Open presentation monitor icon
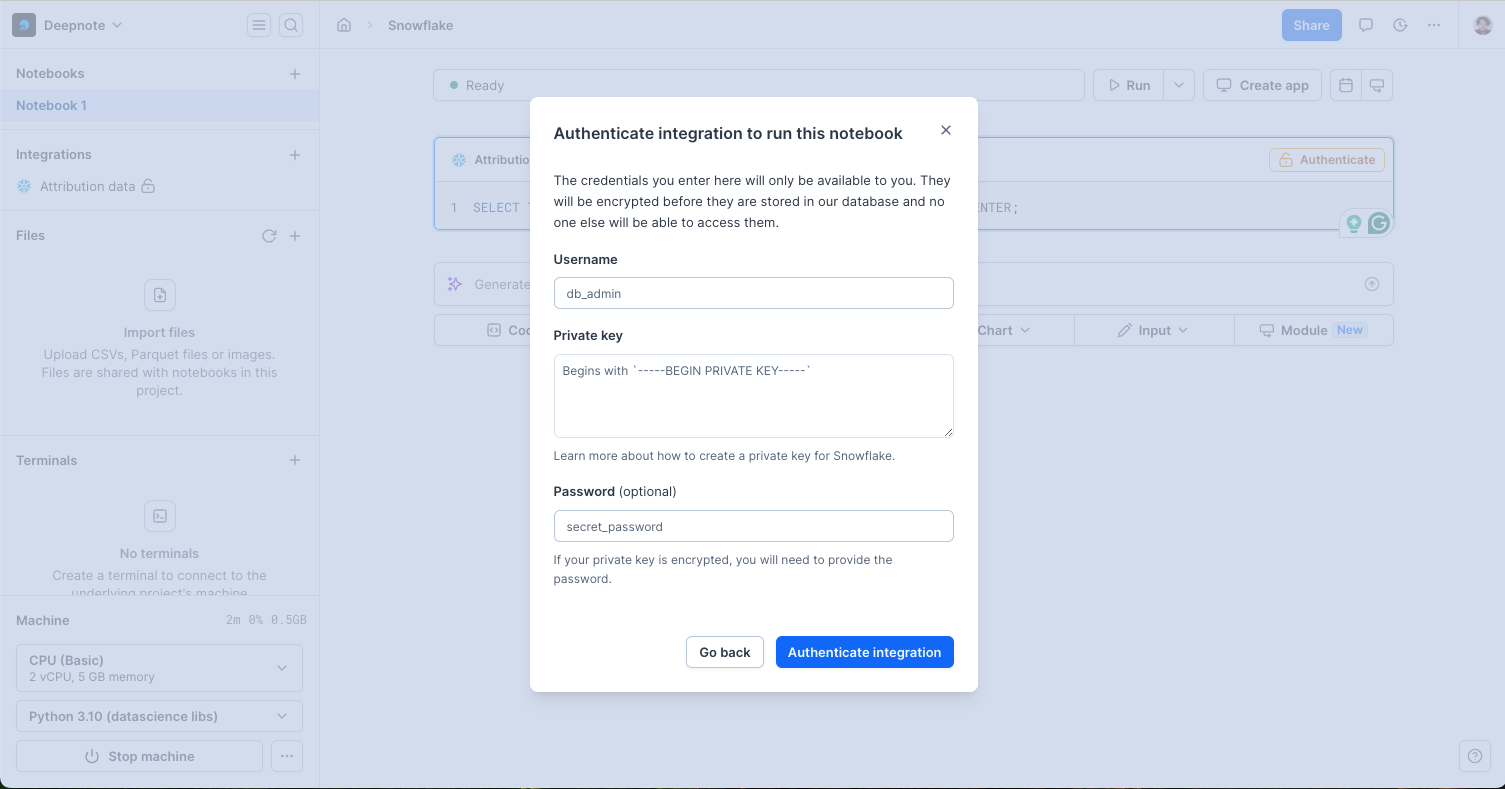The image size is (1505, 789). click(x=1377, y=85)
